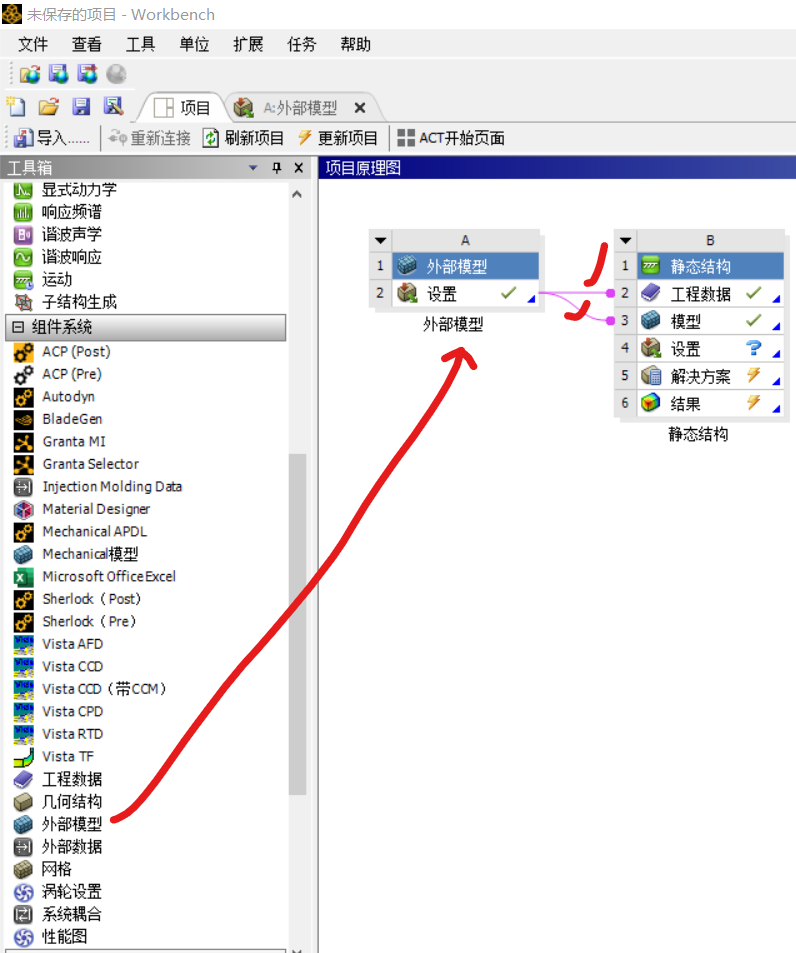Collapse the 组件系统 section
This screenshot has width=796, height=953.
tap(18, 327)
